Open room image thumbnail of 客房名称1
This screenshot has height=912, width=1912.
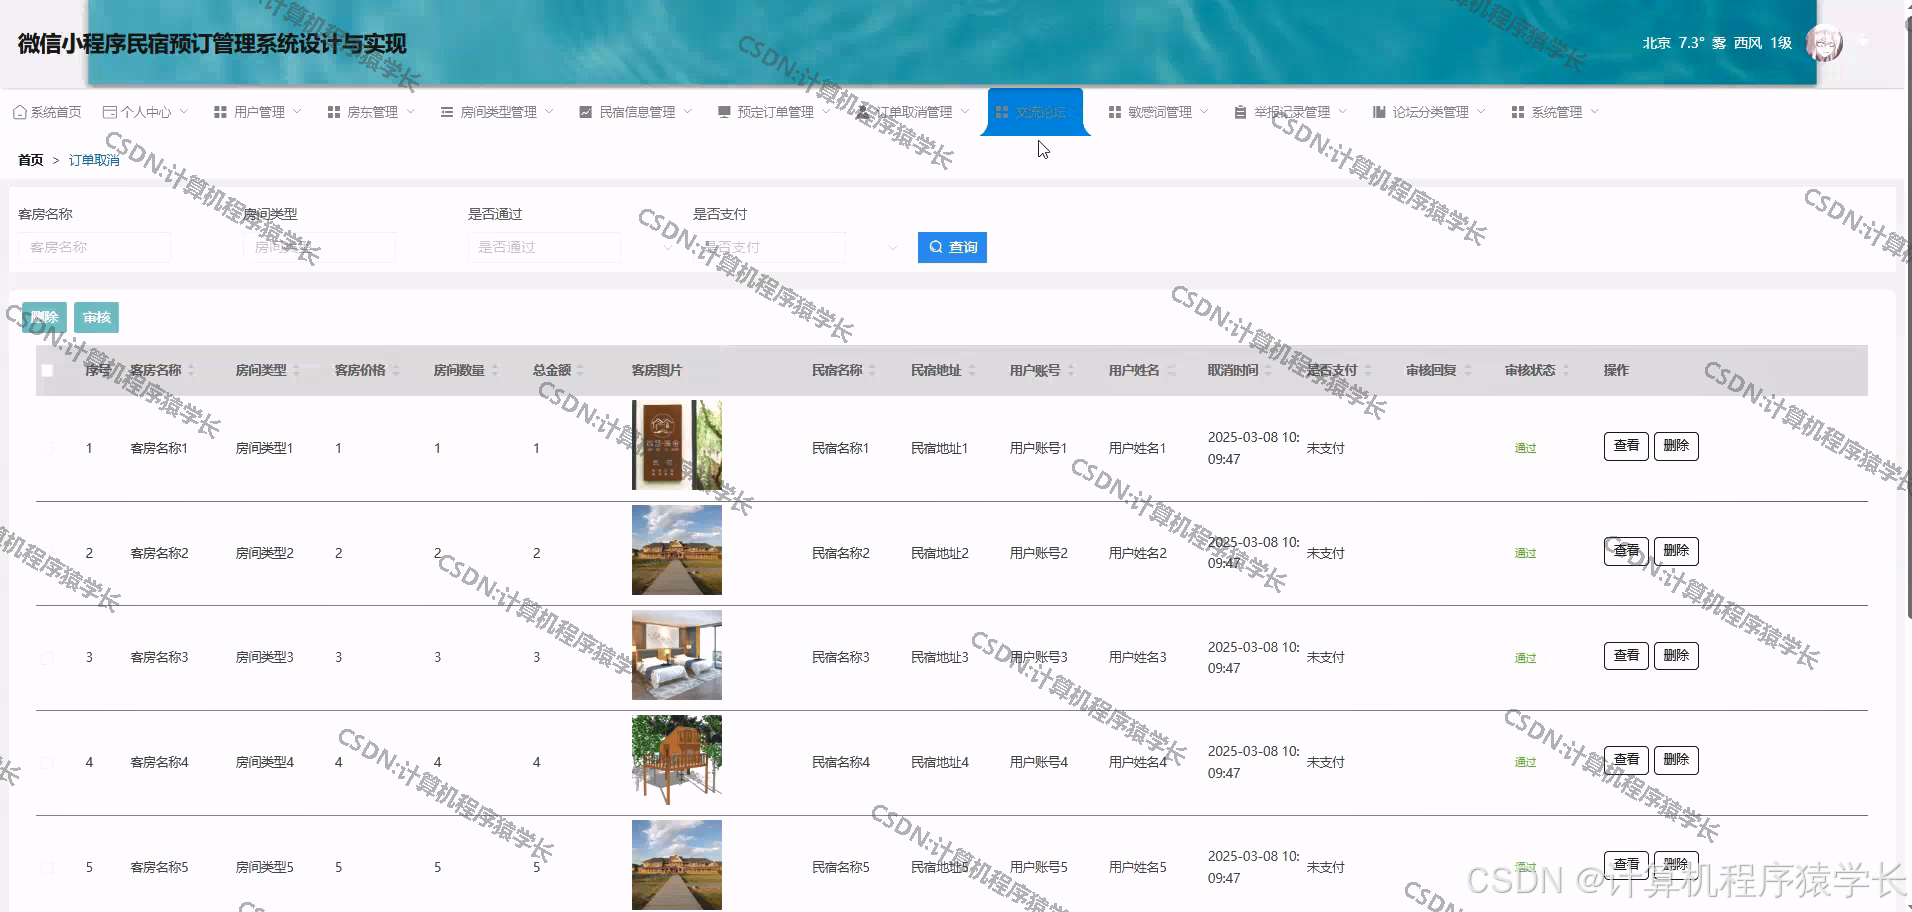click(x=677, y=445)
